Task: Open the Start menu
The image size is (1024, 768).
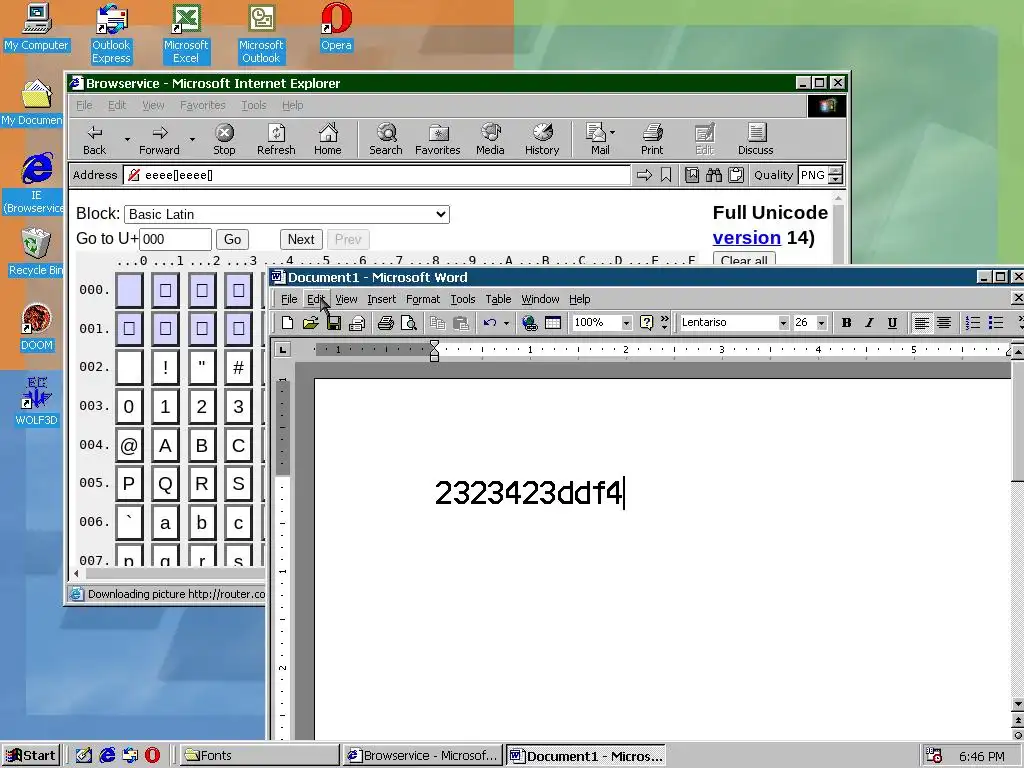Action: (x=31, y=756)
